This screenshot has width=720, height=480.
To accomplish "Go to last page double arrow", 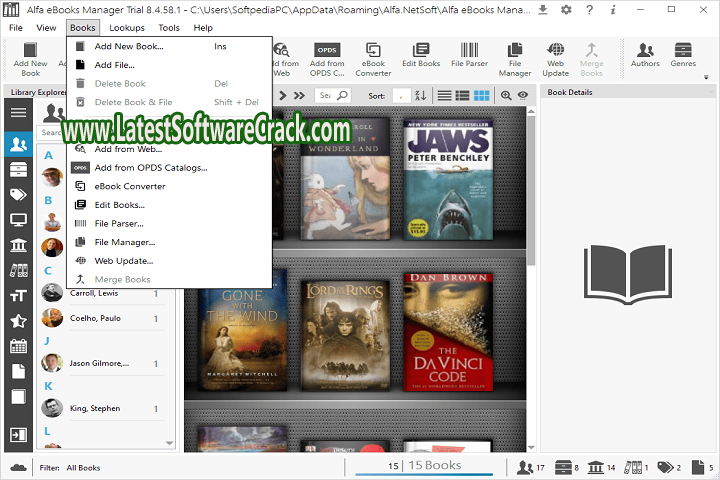I will click(299, 95).
